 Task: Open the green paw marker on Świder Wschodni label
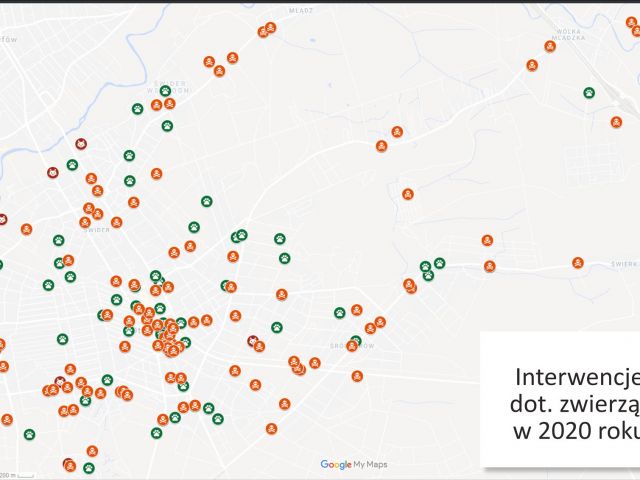coord(165,91)
